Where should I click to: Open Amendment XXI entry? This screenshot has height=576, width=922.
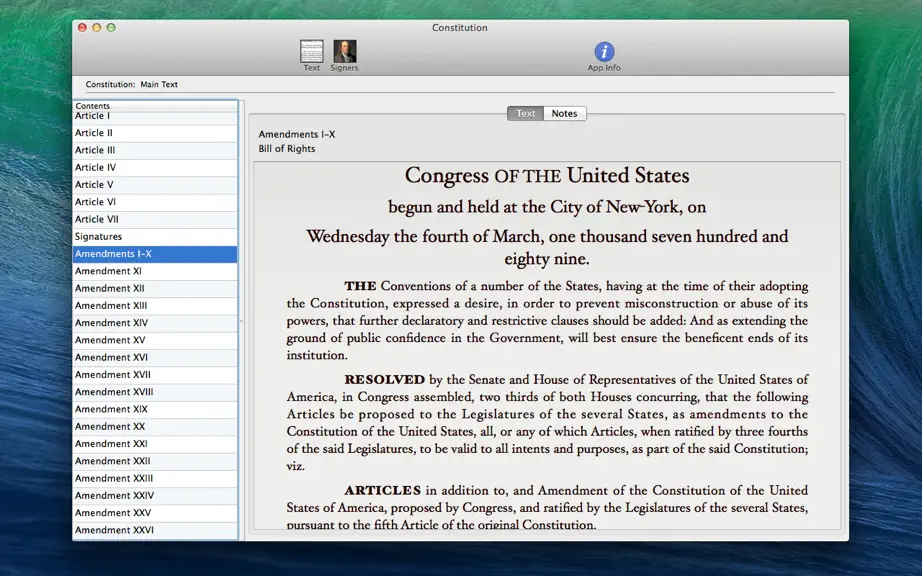tap(155, 444)
